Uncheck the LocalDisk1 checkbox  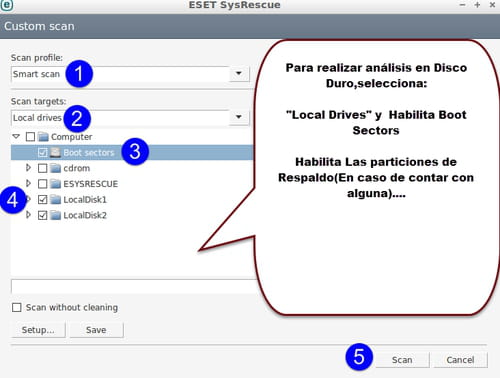42,200
